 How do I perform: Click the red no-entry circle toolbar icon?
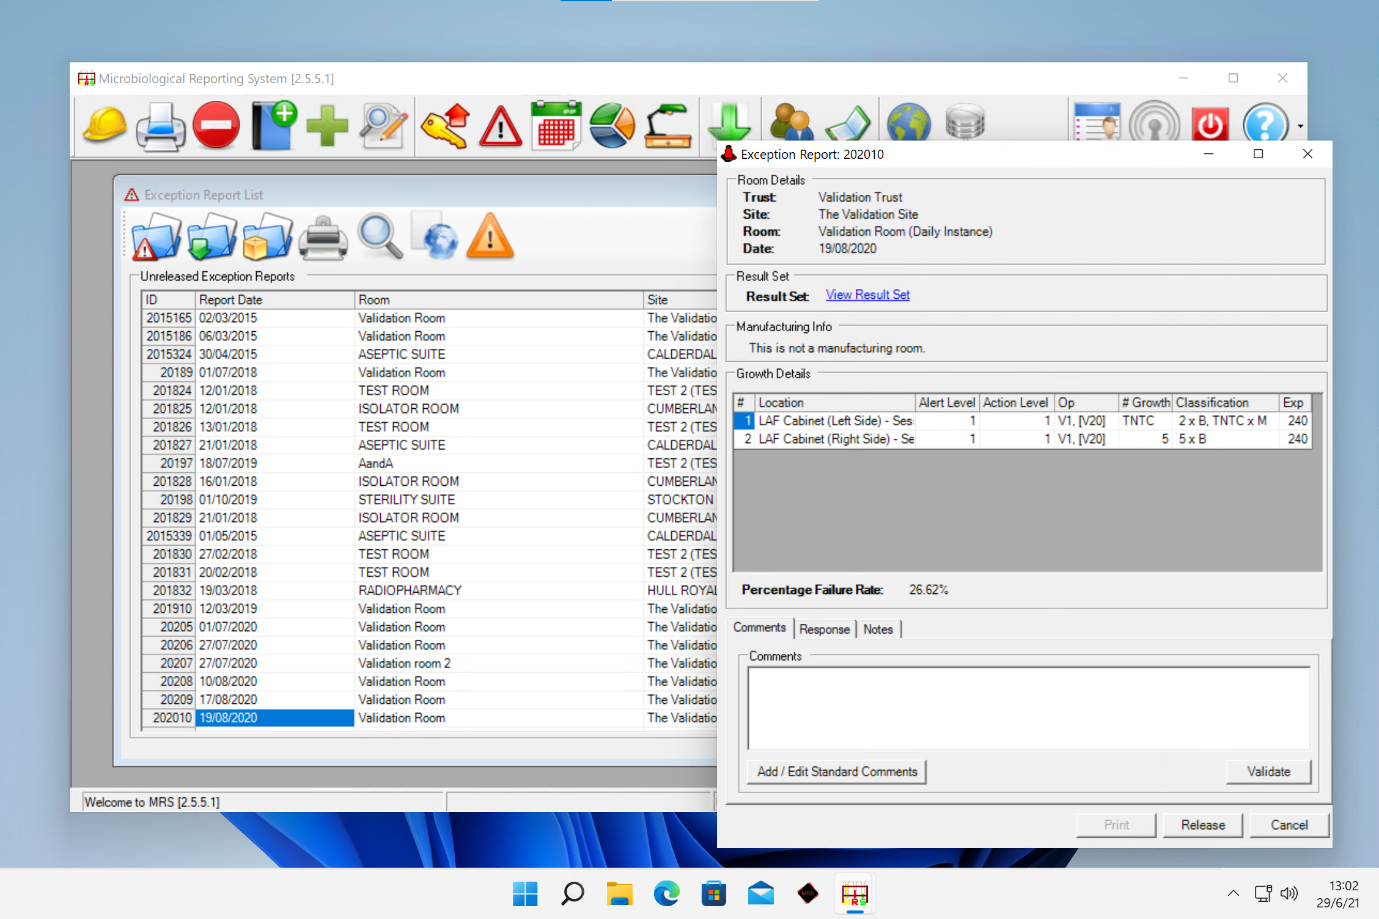216,126
